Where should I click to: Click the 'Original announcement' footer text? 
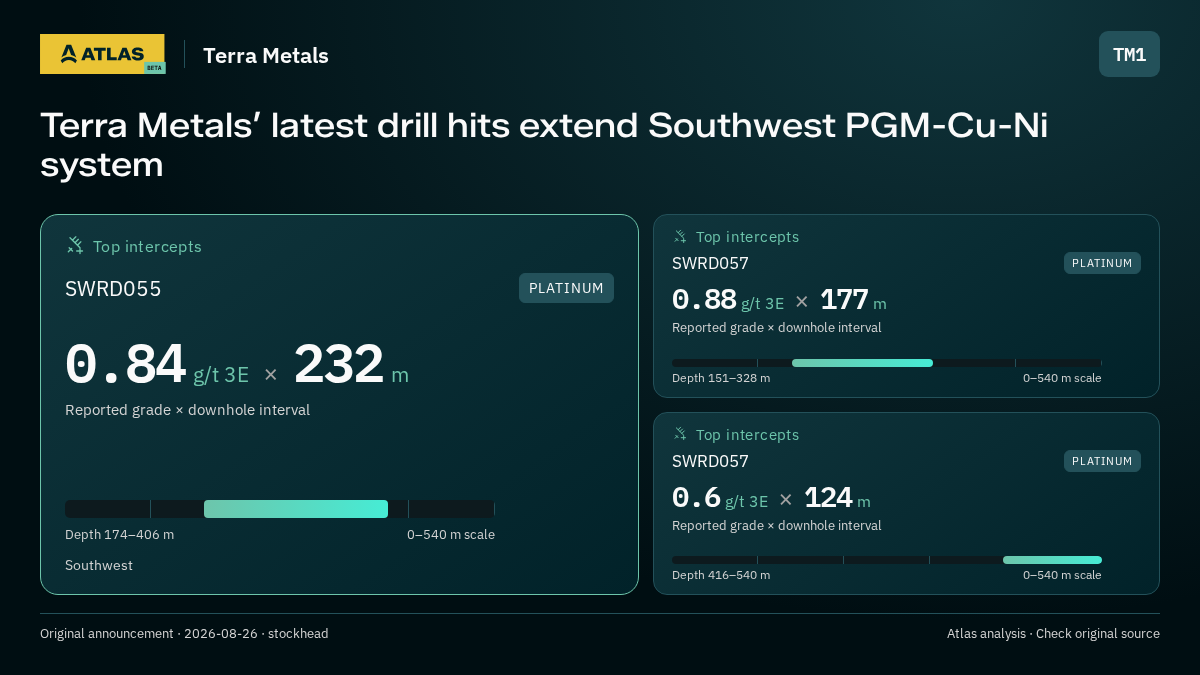pyautogui.click(x=184, y=634)
